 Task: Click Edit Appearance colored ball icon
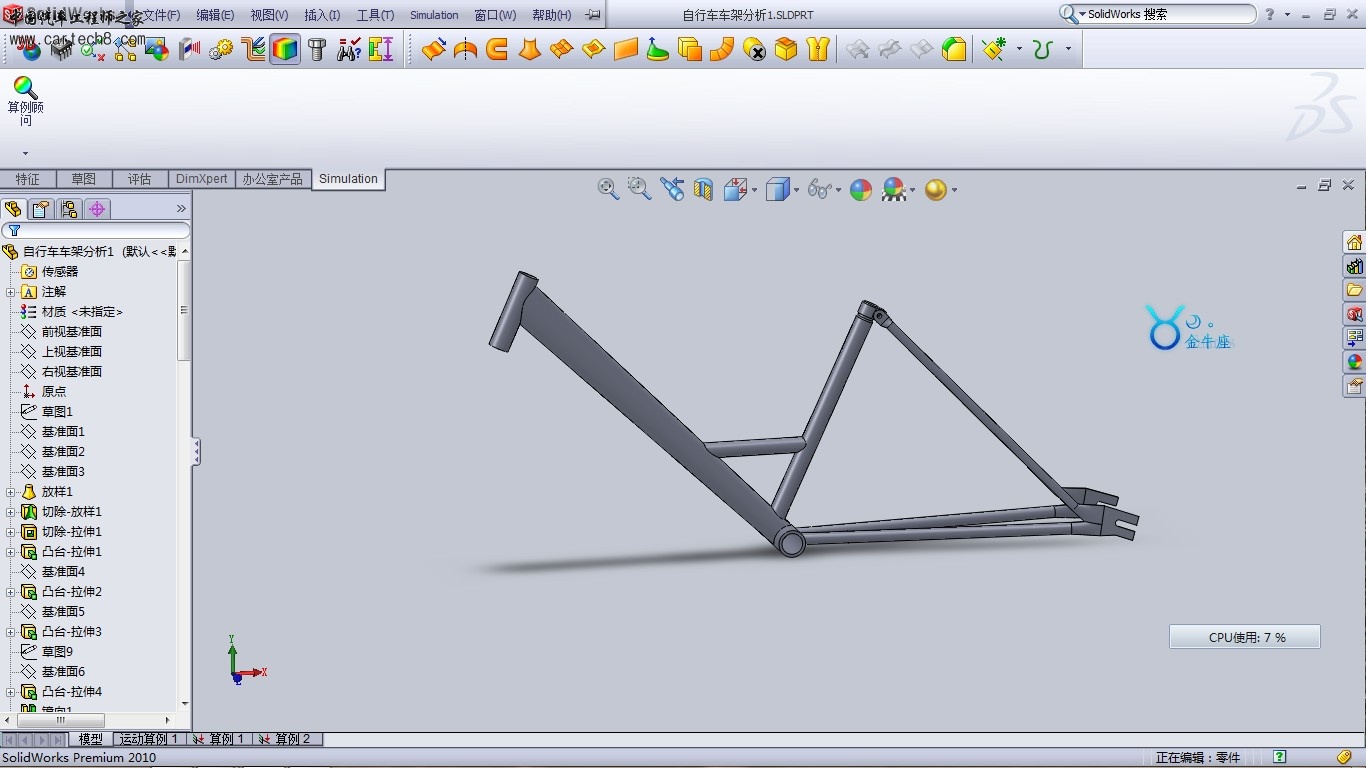861,190
